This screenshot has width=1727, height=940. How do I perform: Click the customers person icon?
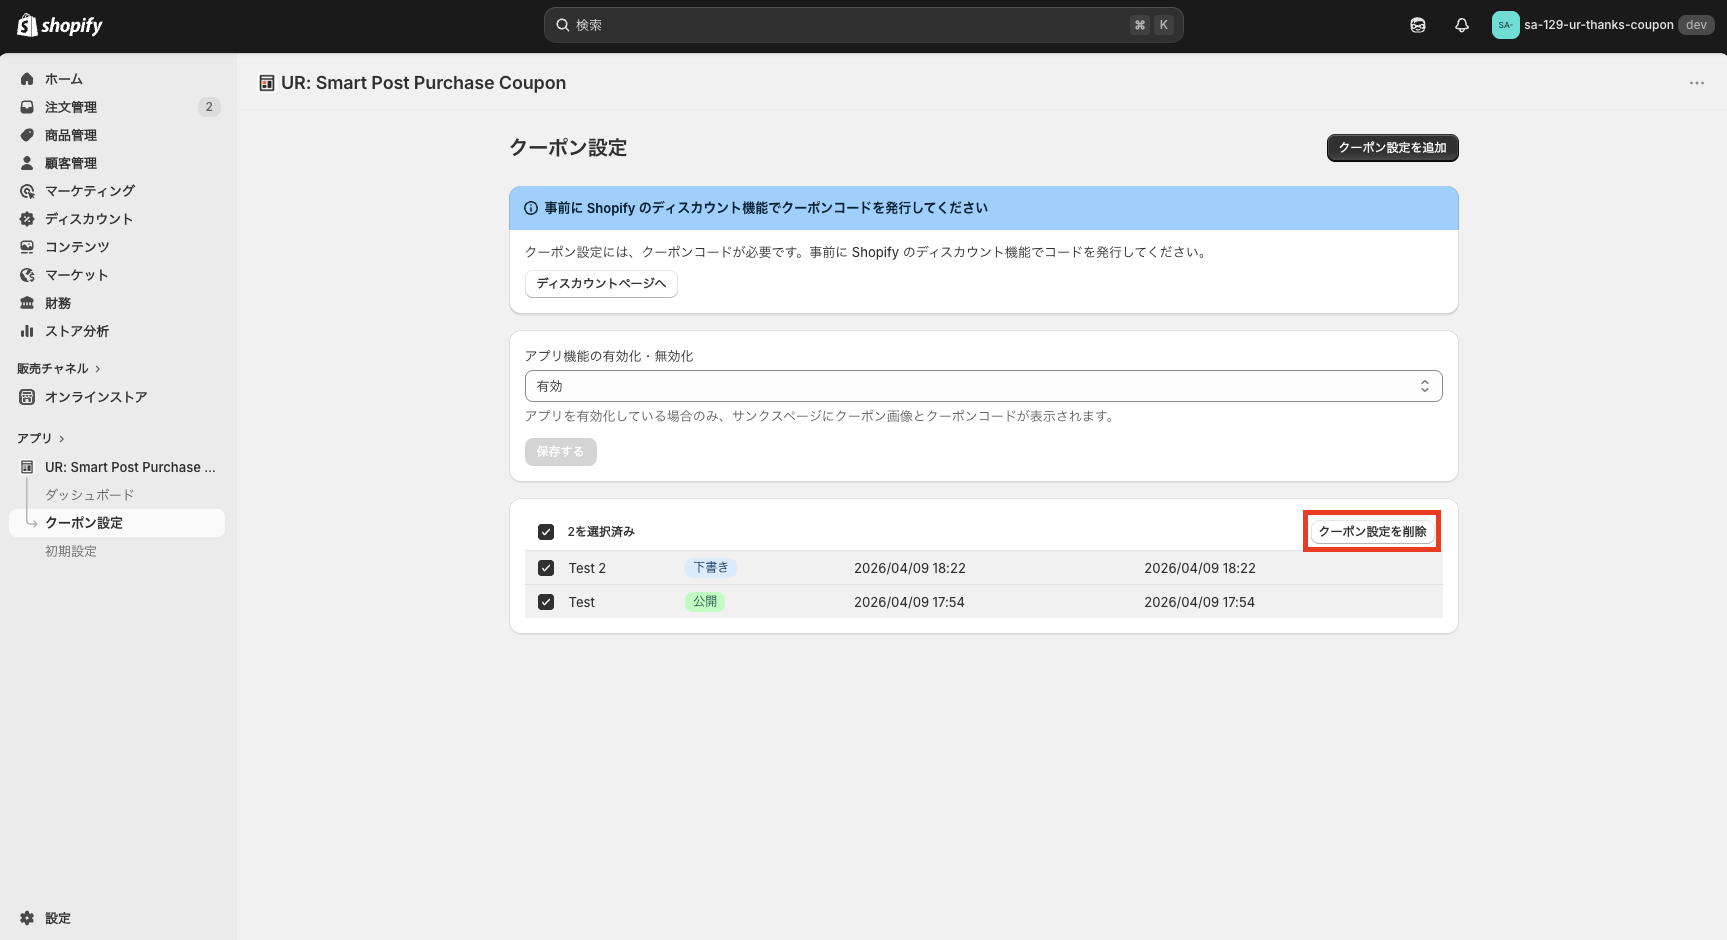point(27,163)
